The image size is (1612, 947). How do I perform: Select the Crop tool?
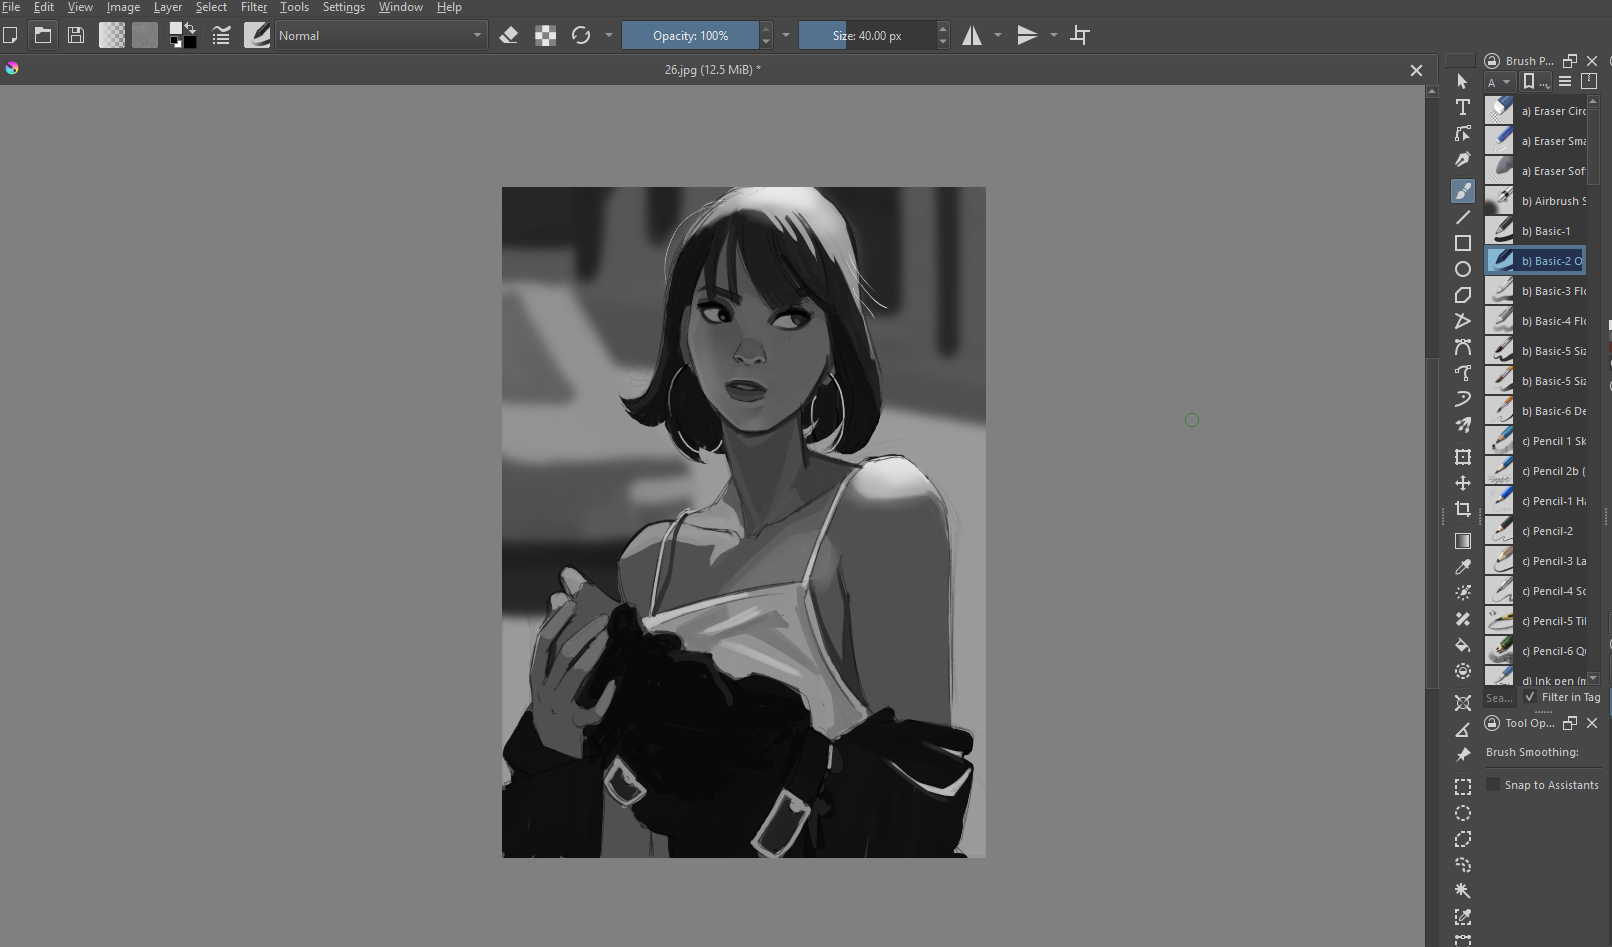point(1462,509)
